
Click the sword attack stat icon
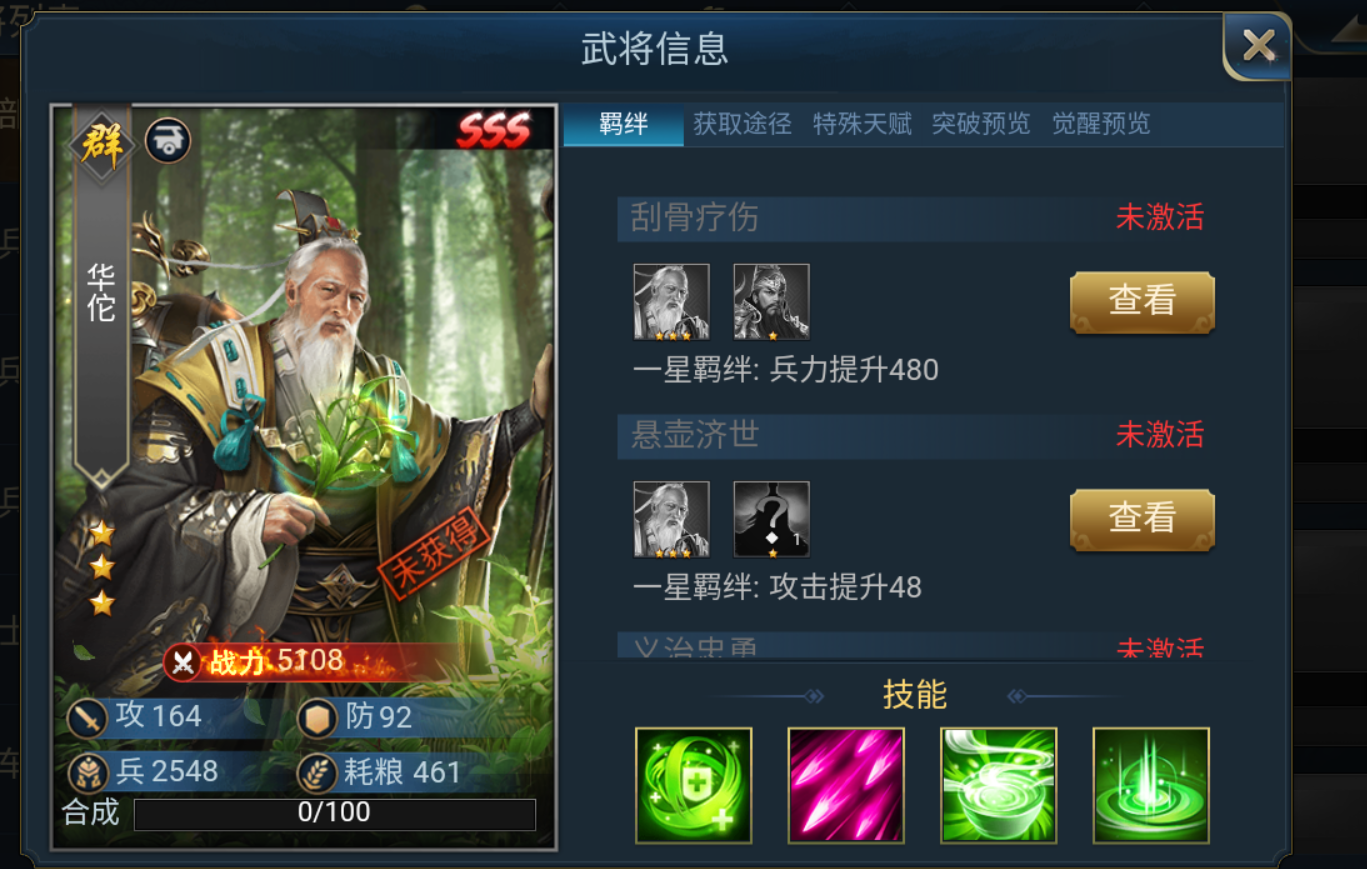click(88, 718)
